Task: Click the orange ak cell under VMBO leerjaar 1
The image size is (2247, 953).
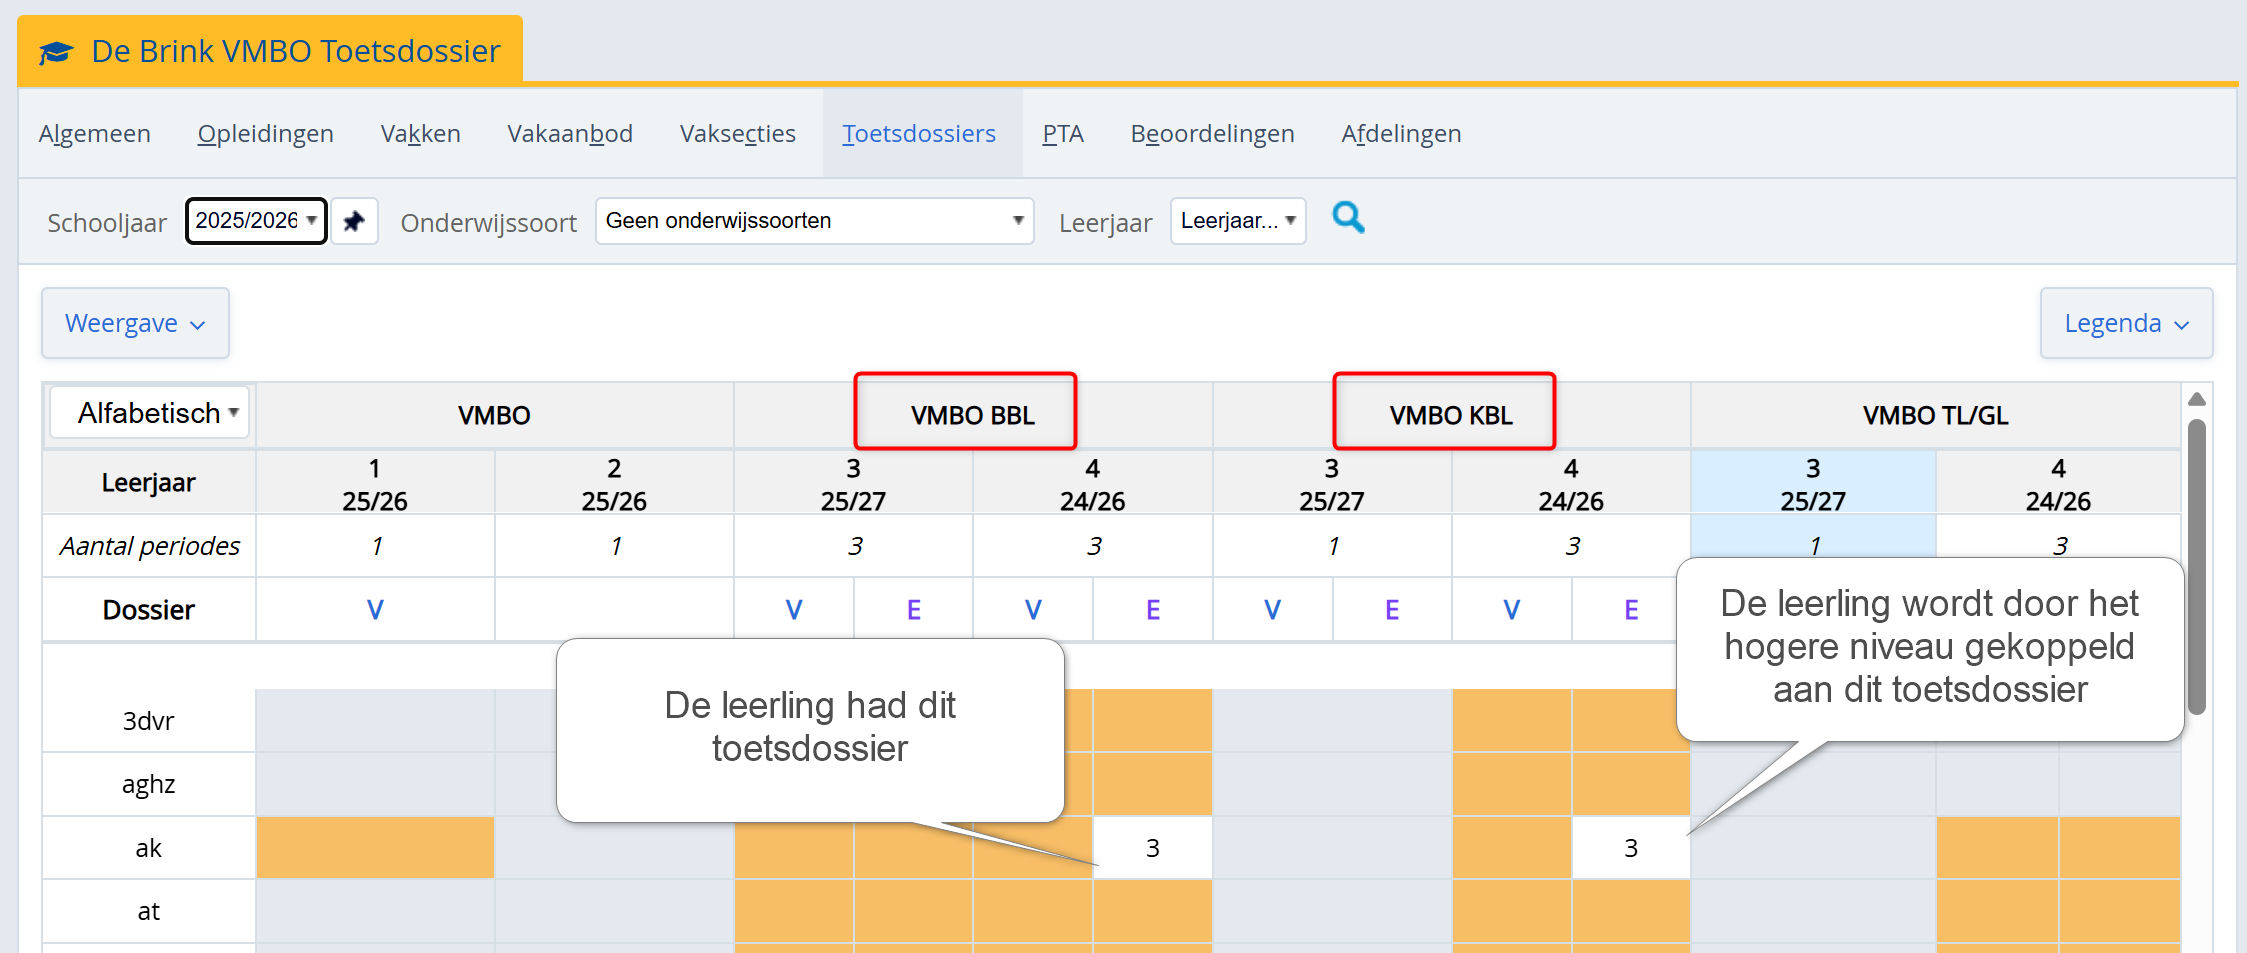Action: tap(375, 848)
